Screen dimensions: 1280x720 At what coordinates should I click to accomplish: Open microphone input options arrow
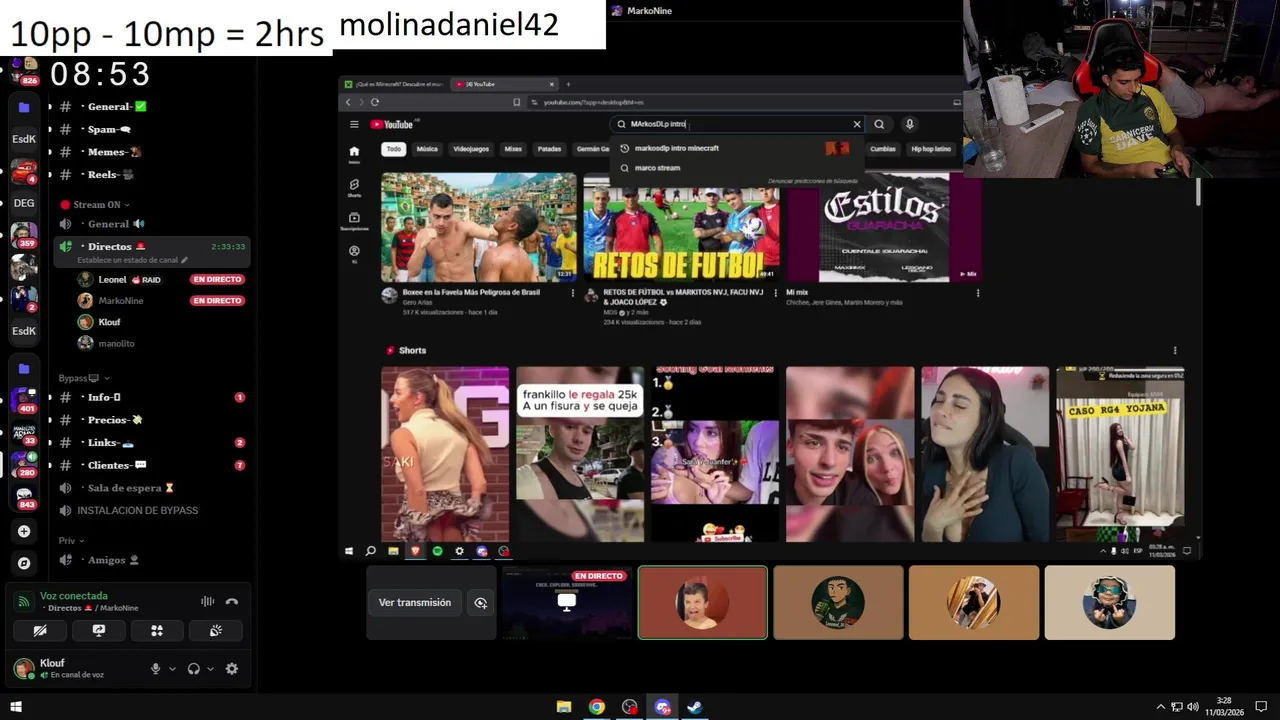172,669
